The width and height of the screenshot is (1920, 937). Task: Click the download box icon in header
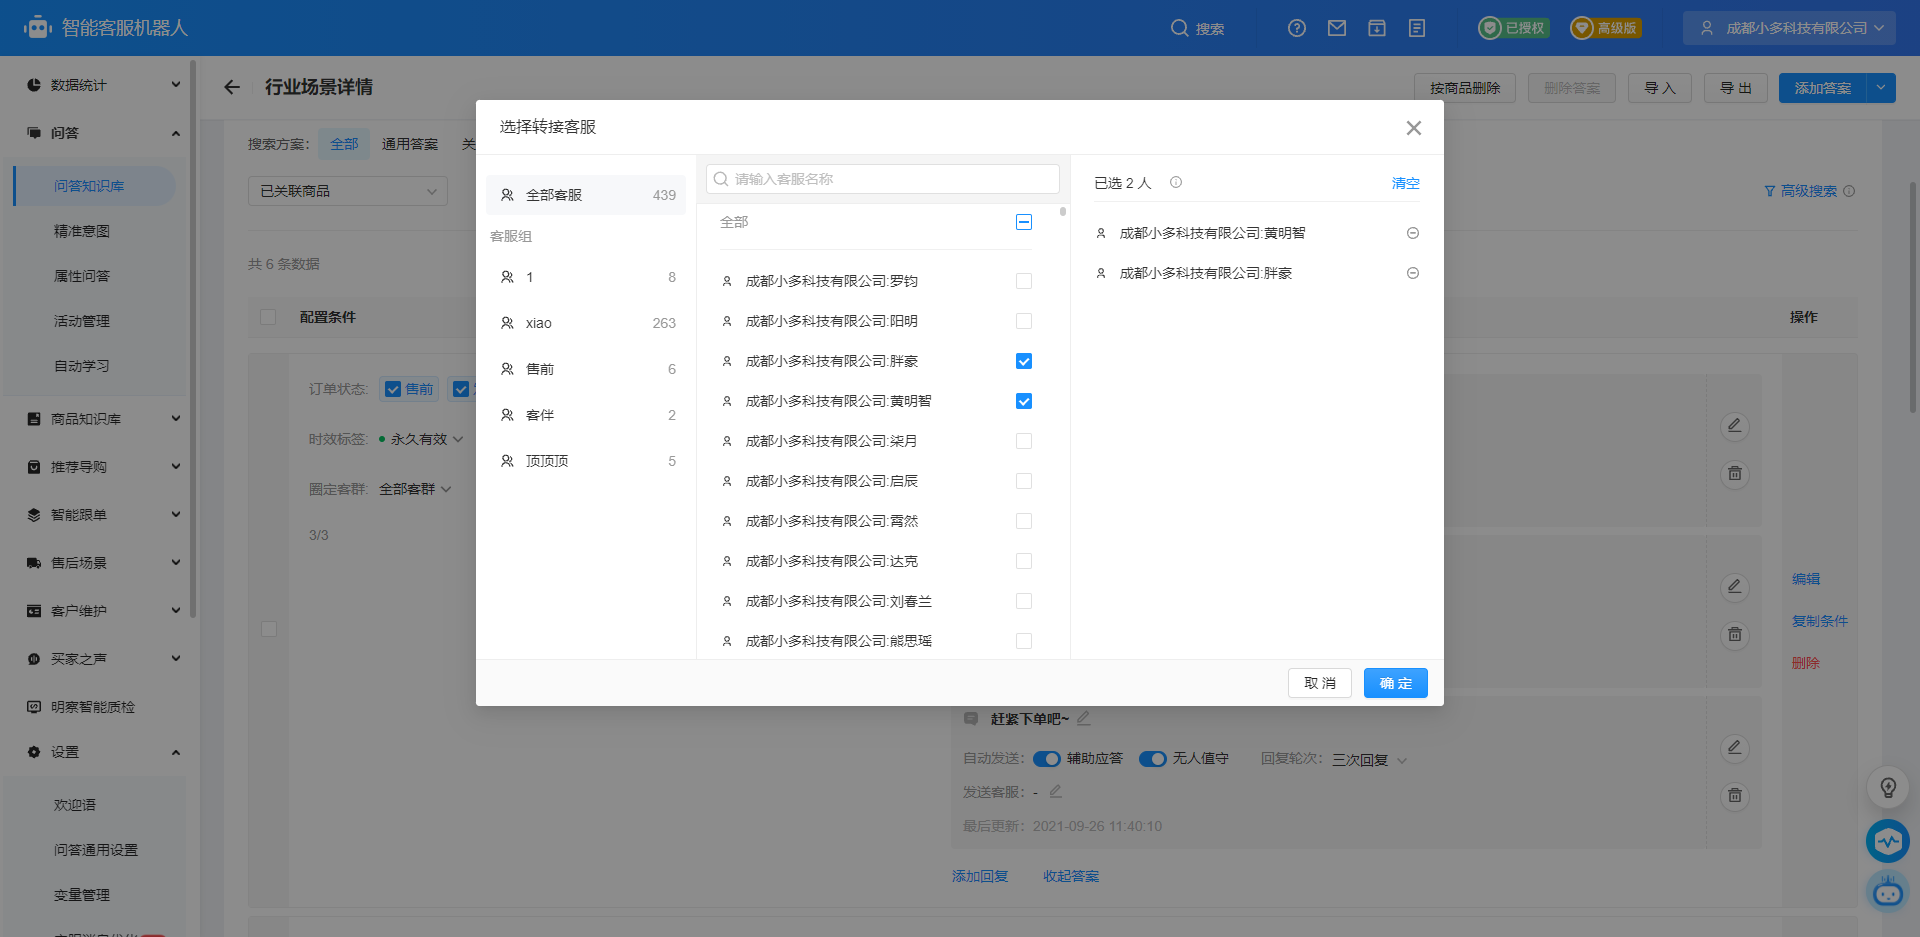click(1377, 28)
